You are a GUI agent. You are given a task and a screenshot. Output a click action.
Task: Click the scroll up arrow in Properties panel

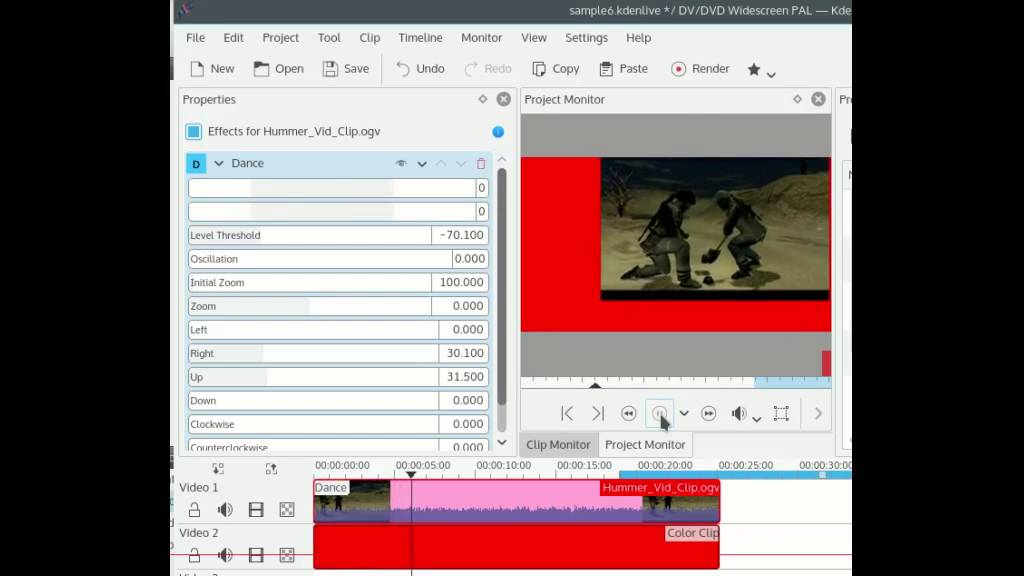502,159
